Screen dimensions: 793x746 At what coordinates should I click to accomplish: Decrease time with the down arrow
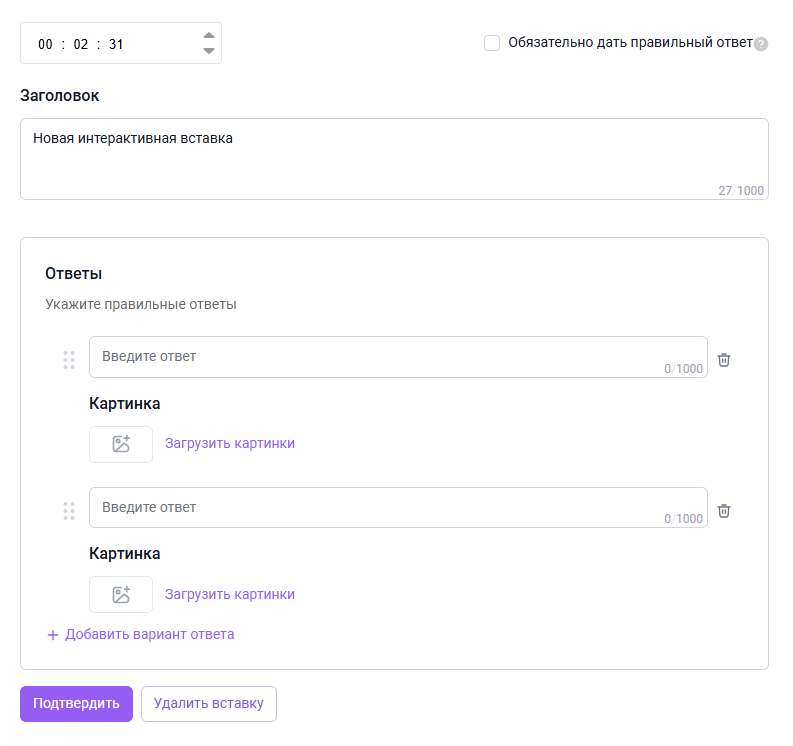[208, 51]
